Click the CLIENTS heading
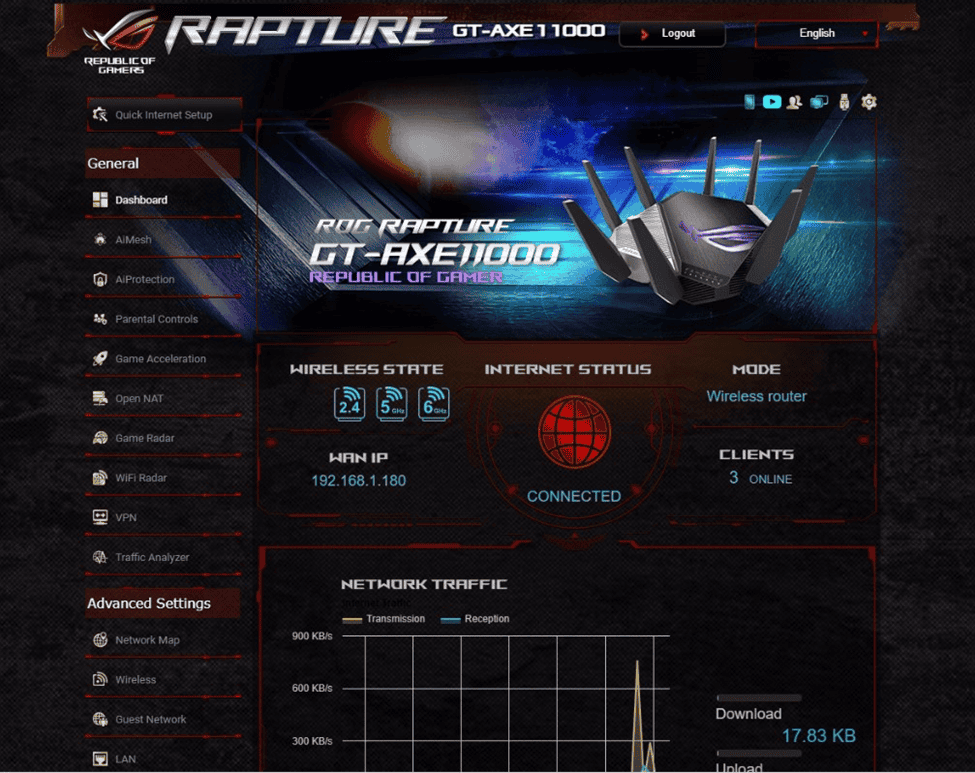 [x=756, y=455]
